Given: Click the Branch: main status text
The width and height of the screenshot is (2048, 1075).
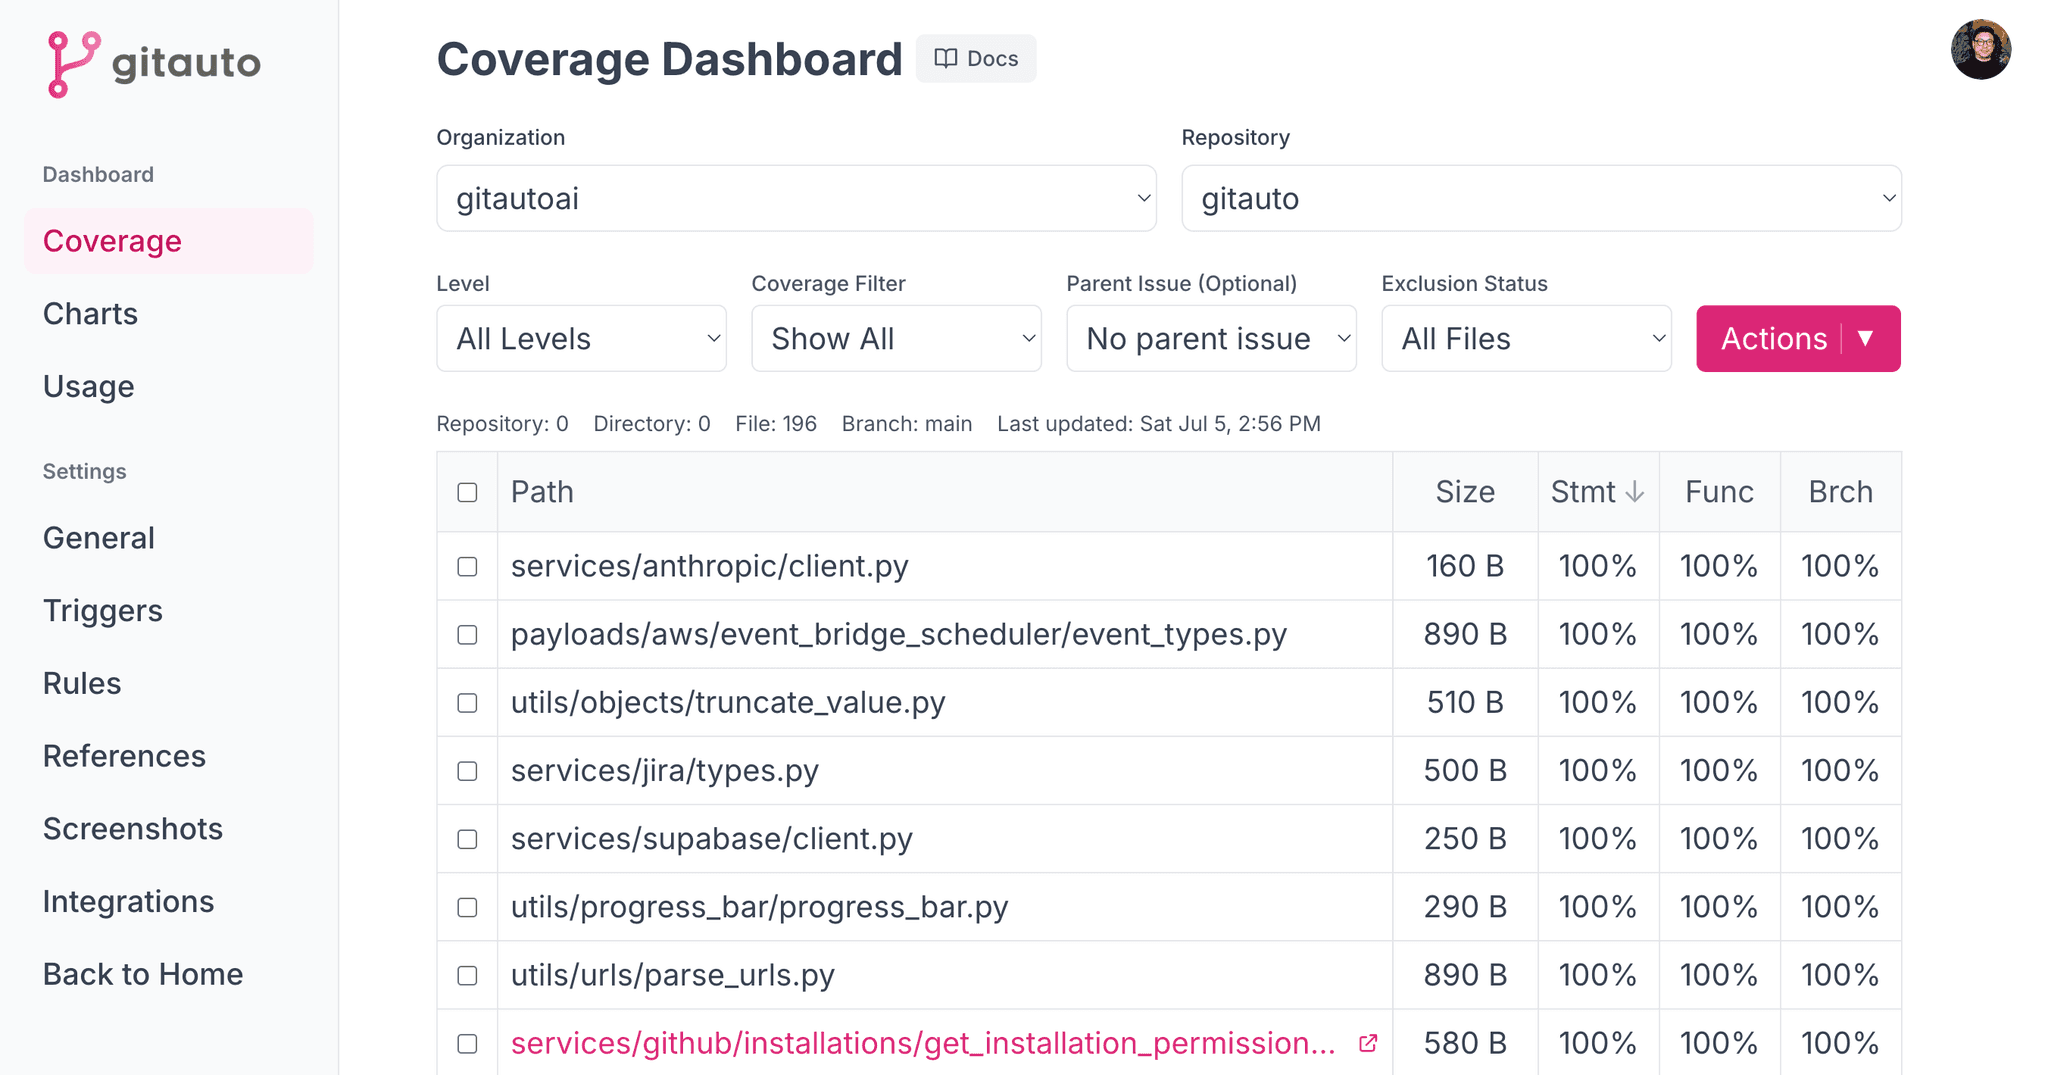Looking at the screenshot, I should 907,424.
